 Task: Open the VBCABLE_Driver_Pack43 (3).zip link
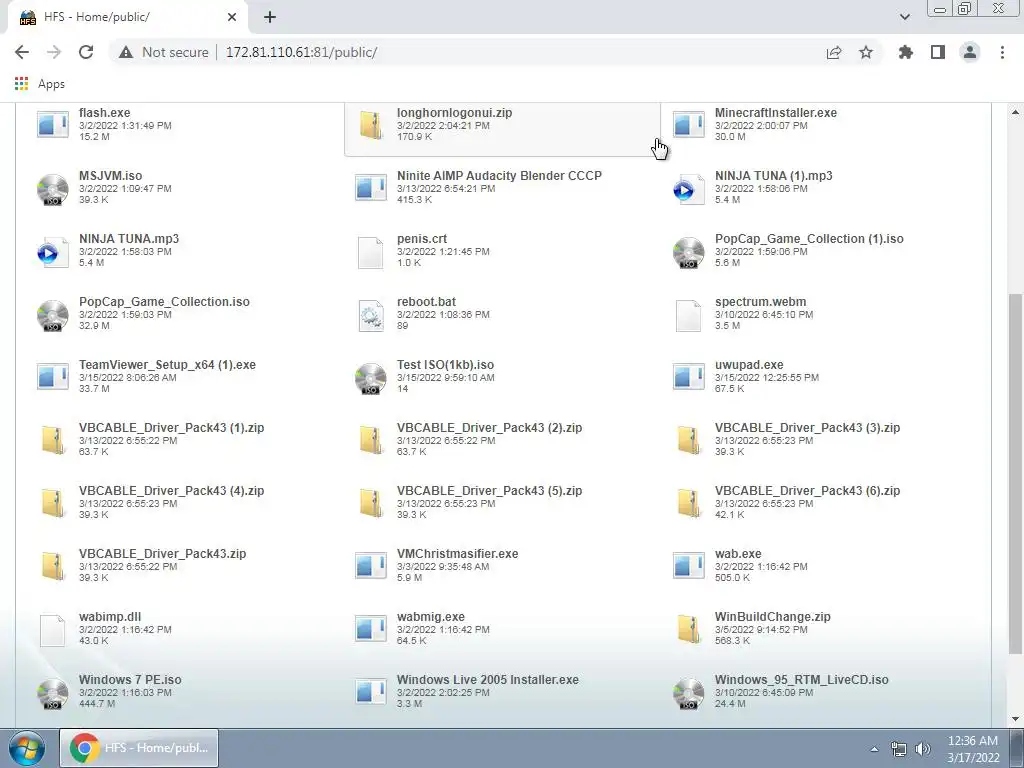point(807,428)
